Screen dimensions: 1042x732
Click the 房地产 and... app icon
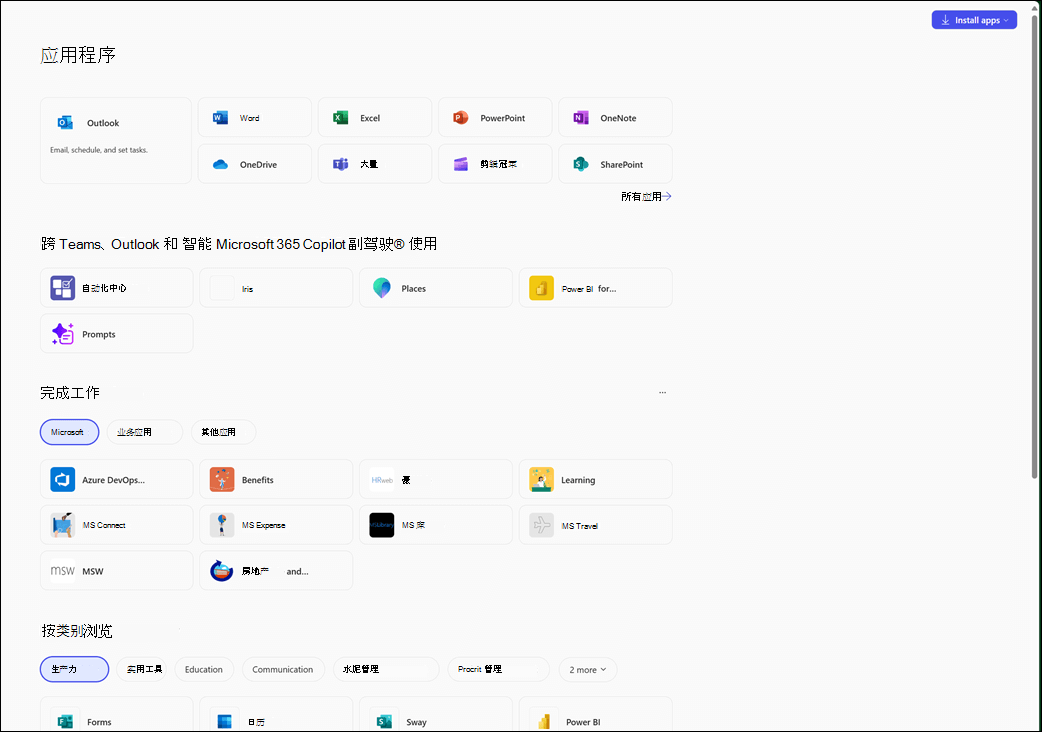click(222, 571)
